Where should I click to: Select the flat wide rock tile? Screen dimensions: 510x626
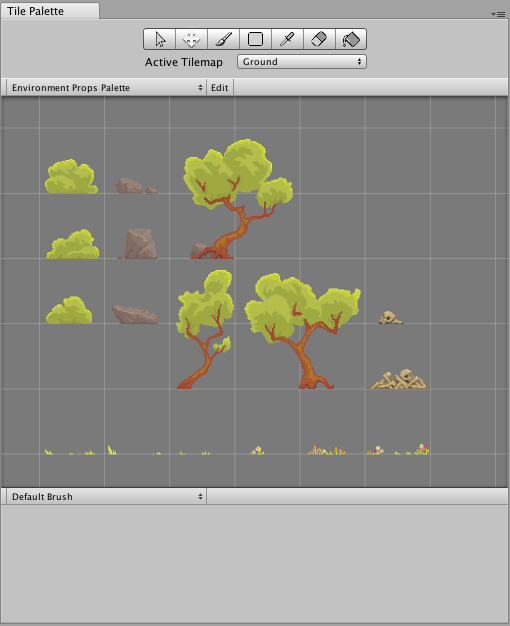[x=135, y=314]
